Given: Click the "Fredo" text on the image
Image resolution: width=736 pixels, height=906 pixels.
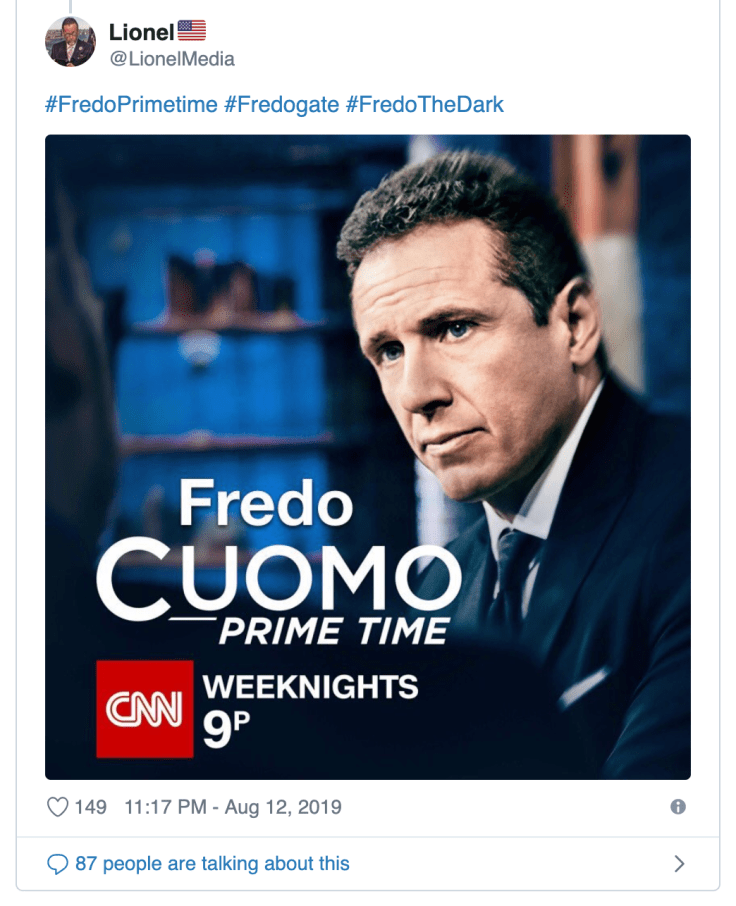Looking at the screenshot, I should click(265, 505).
